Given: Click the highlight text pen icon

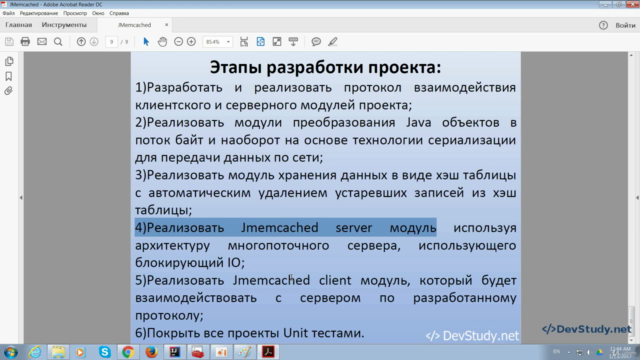Looking at the screenshot, I should pyautogui.click(x=333, y=42).
